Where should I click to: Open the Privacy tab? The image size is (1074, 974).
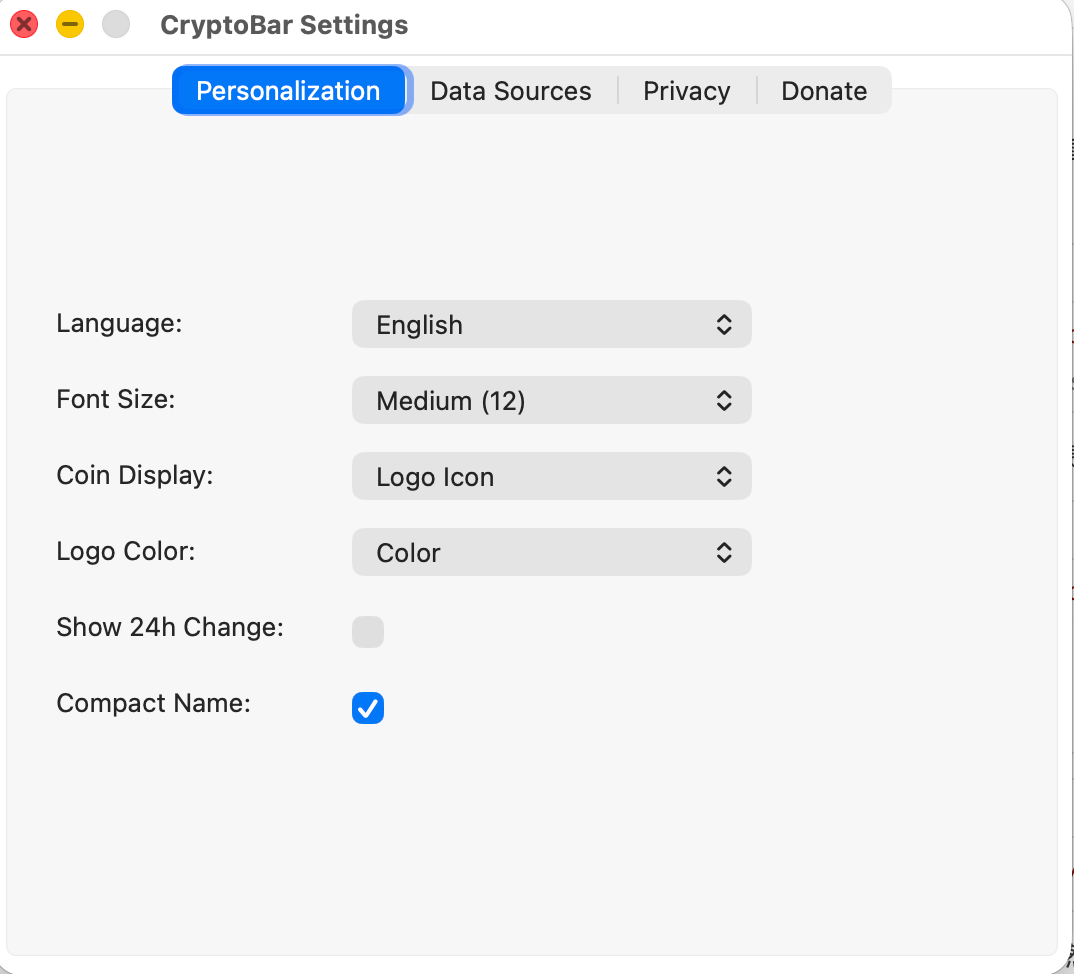point(686,90)
